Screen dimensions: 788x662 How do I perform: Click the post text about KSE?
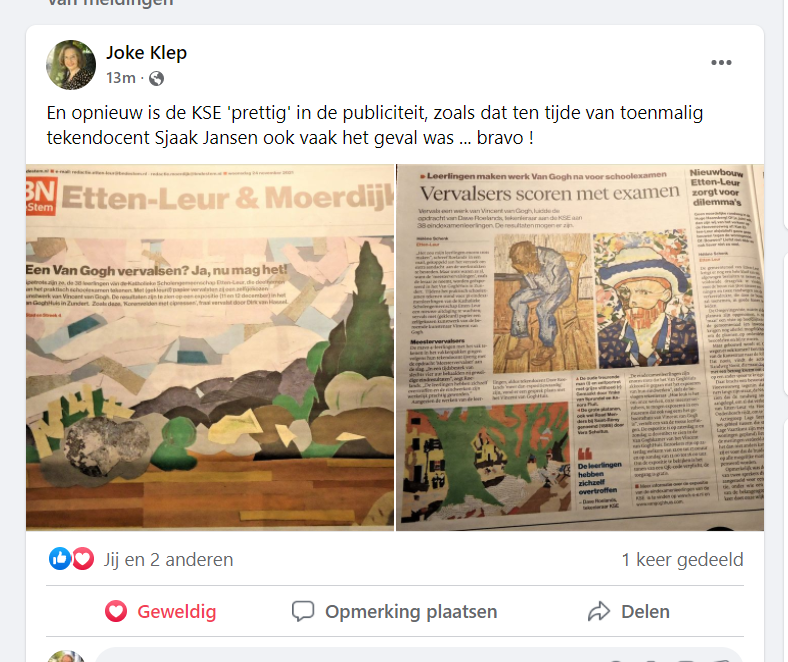point(374,125)
